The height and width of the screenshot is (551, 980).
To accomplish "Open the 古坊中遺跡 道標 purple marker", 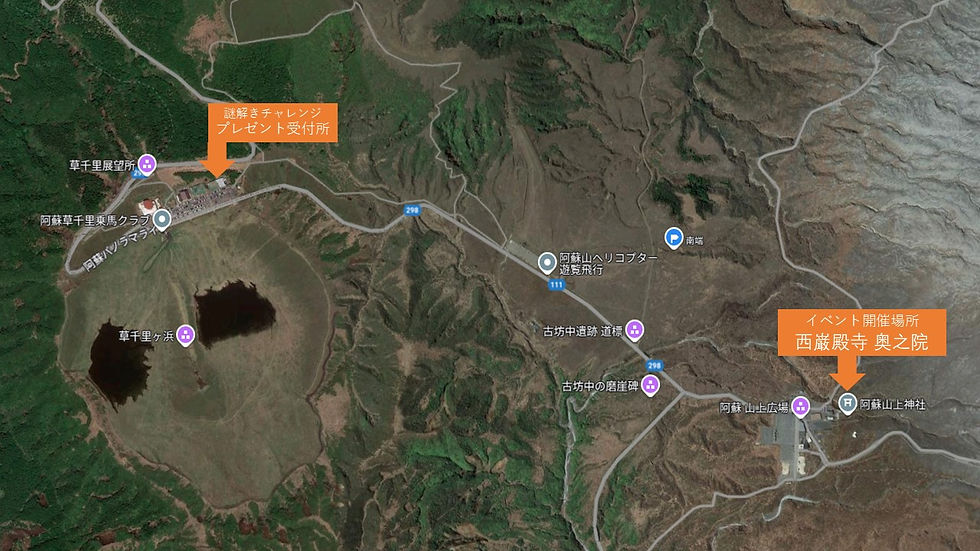I will point(634,330).
